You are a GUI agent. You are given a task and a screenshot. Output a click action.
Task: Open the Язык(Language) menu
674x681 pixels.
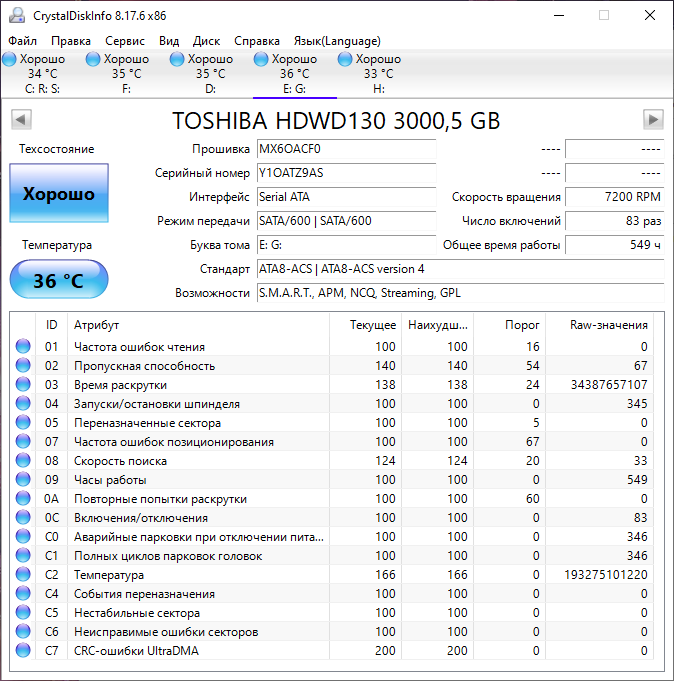coord(337,41)
